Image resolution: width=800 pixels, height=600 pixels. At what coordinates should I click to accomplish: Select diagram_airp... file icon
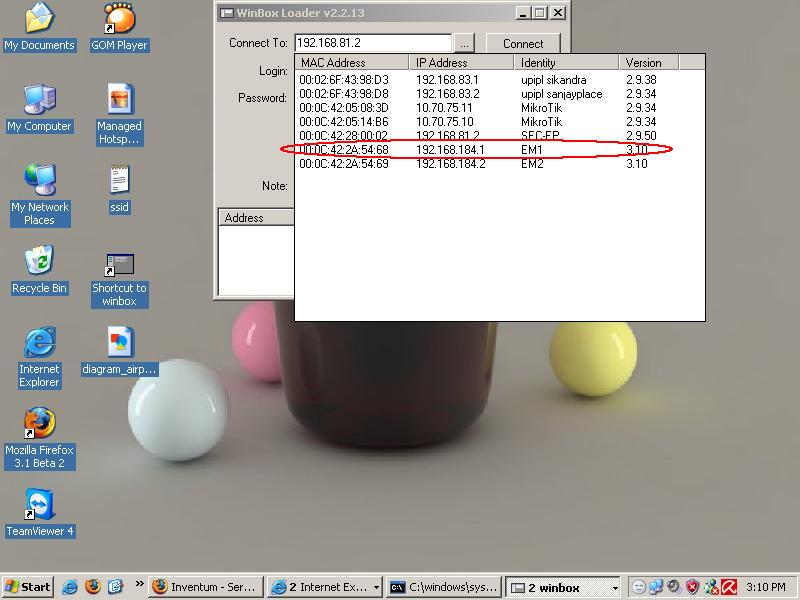(119, 351)
